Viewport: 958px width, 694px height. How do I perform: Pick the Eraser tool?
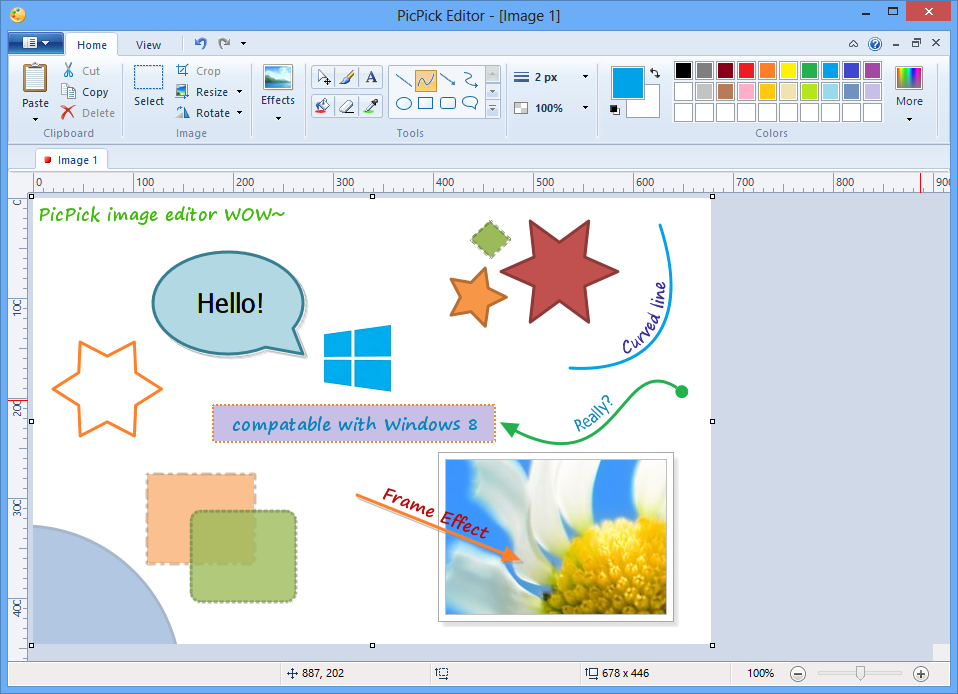(x=347, y=104)
